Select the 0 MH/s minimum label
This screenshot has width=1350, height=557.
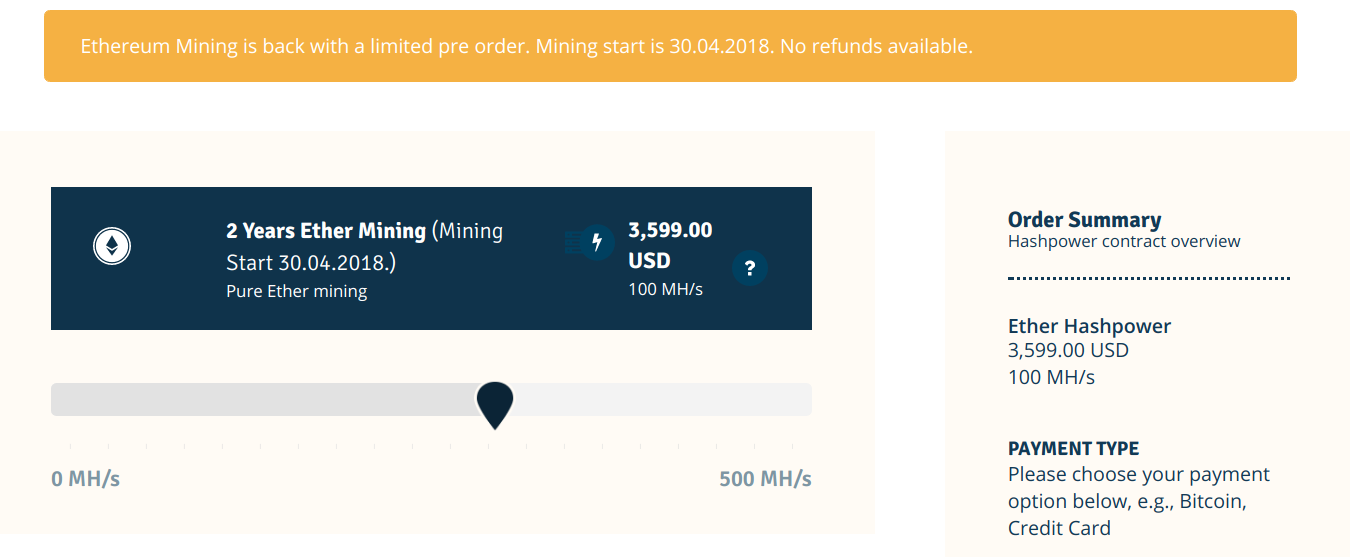click(x=85, y=479)
